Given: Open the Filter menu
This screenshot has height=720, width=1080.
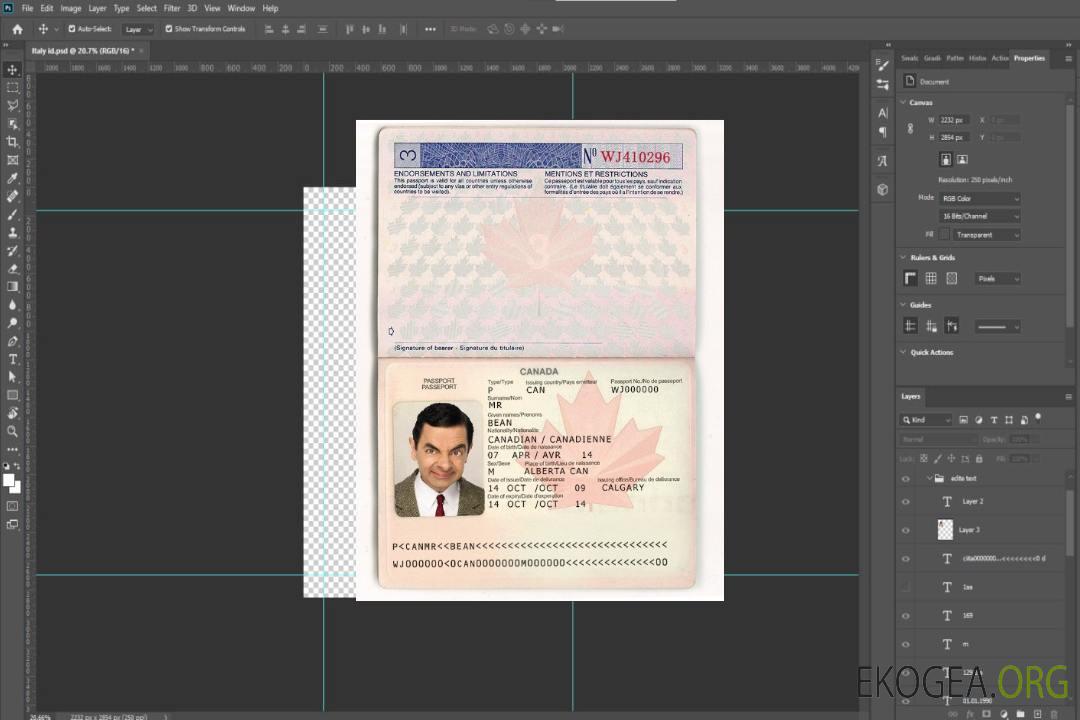Looking at the screenshot, I should tap(172, 8).
